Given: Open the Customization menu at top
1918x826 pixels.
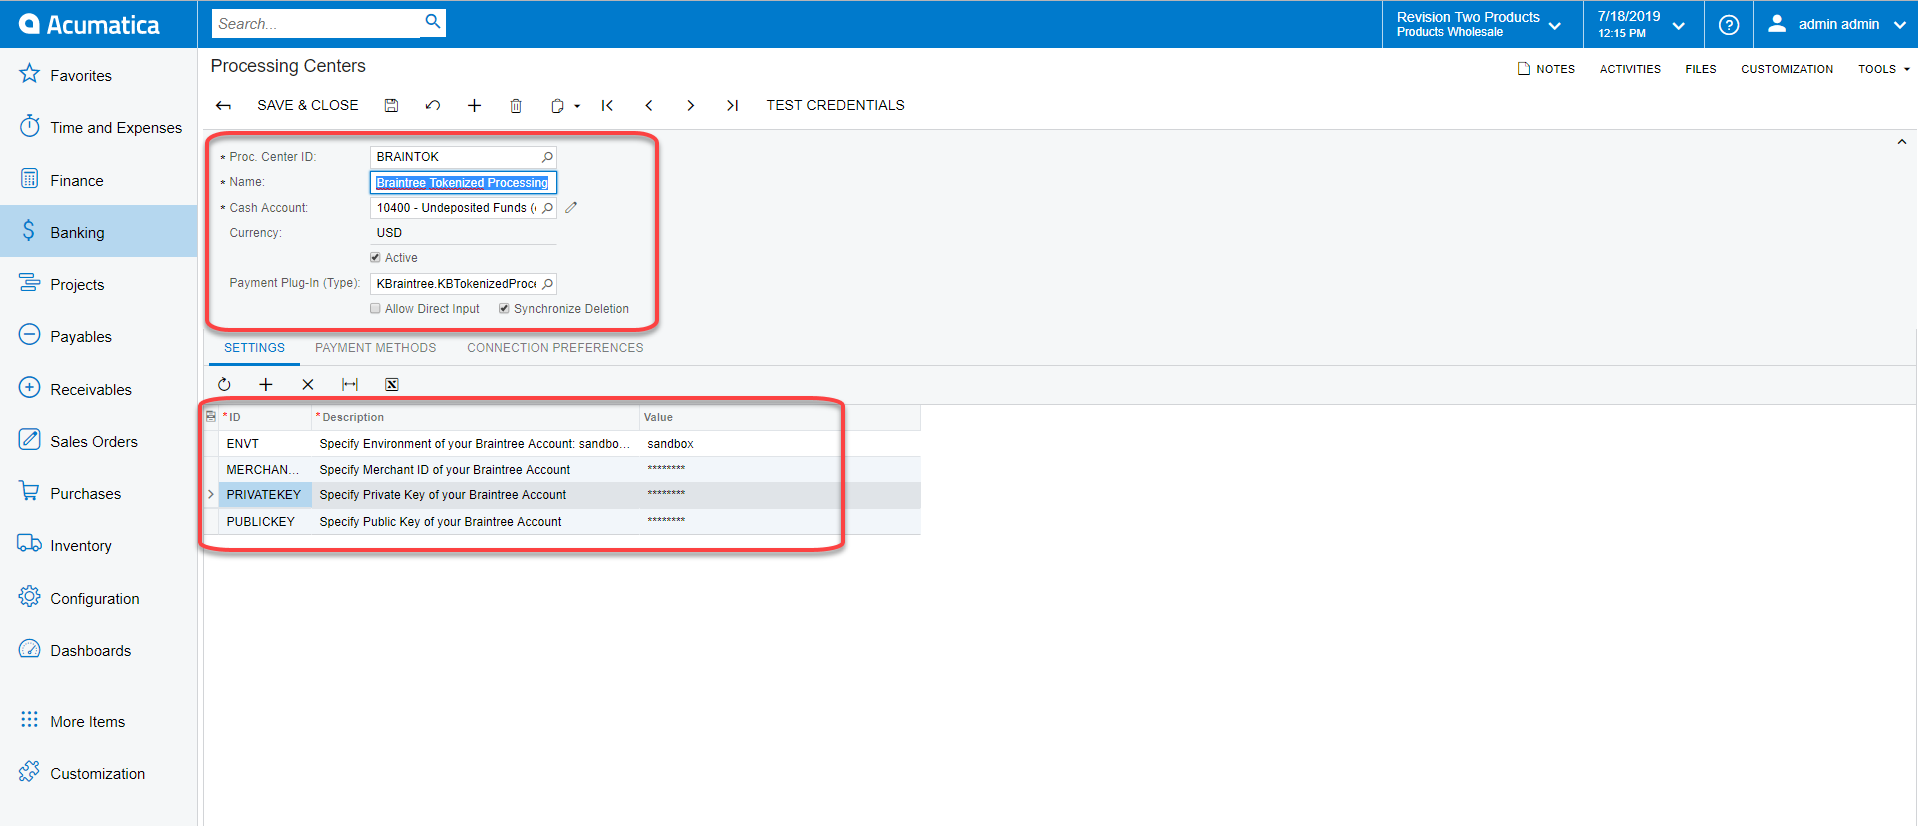Looking at the screenshot, I should pyautogui.click(x=1787, y=69).
